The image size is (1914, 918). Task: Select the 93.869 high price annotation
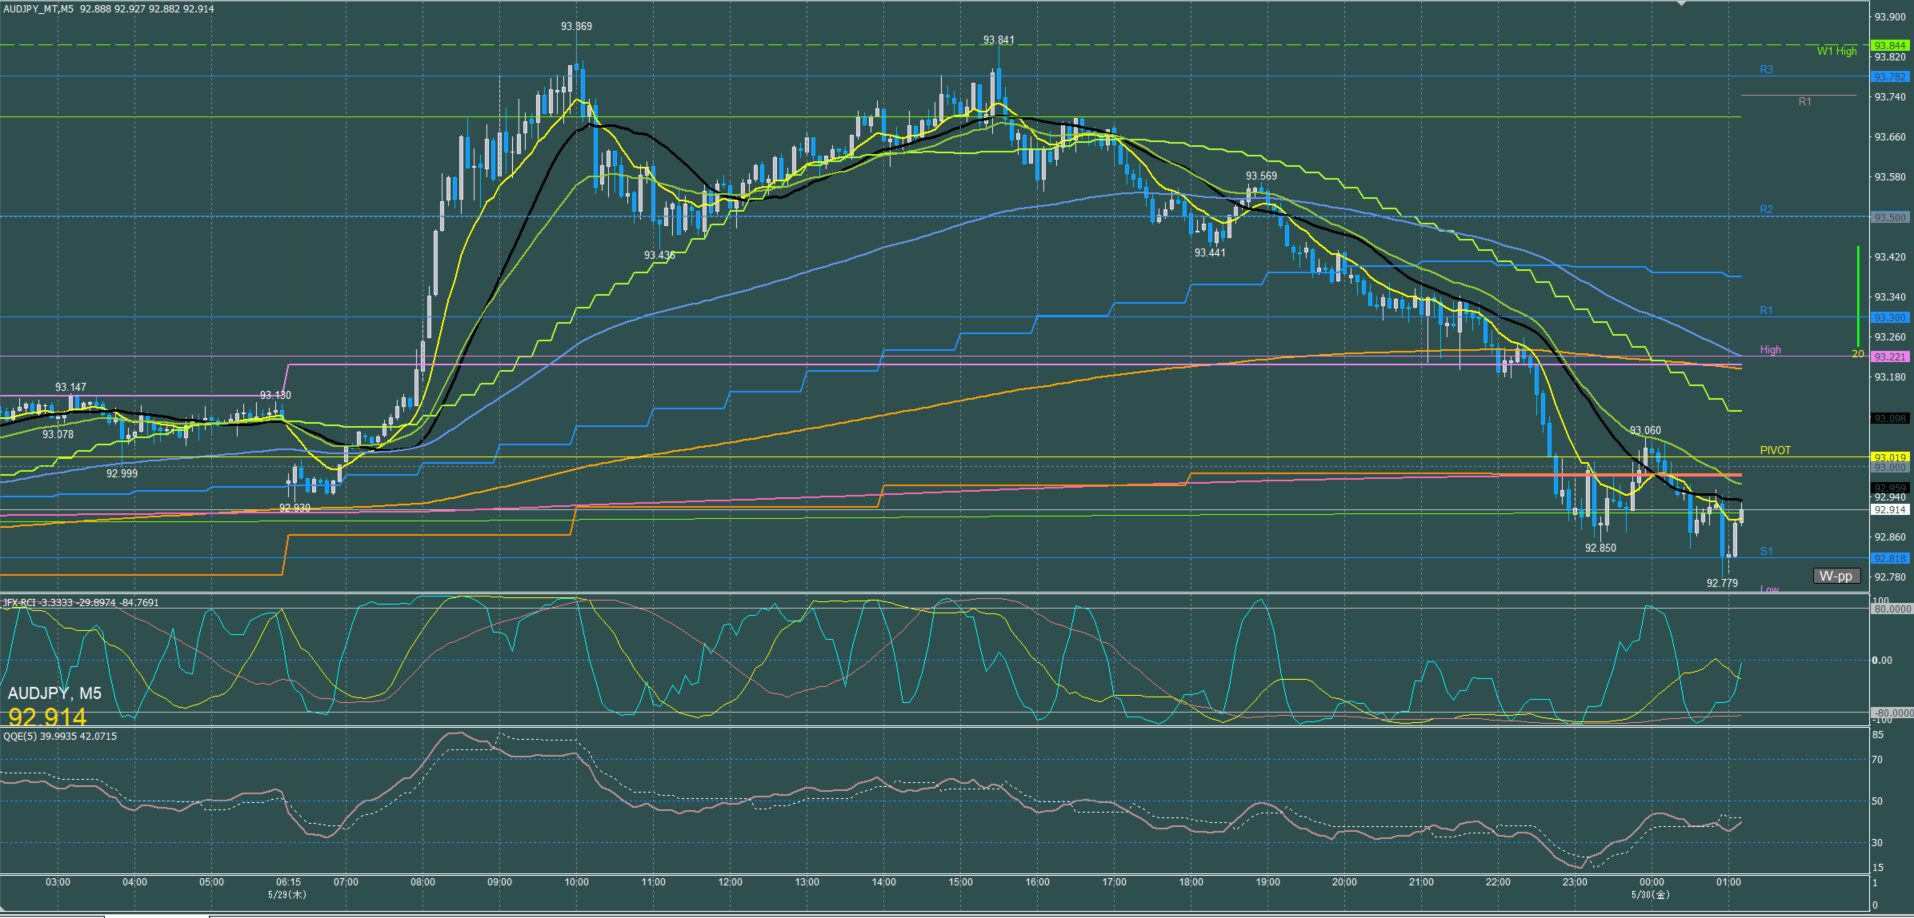[576, 26]
